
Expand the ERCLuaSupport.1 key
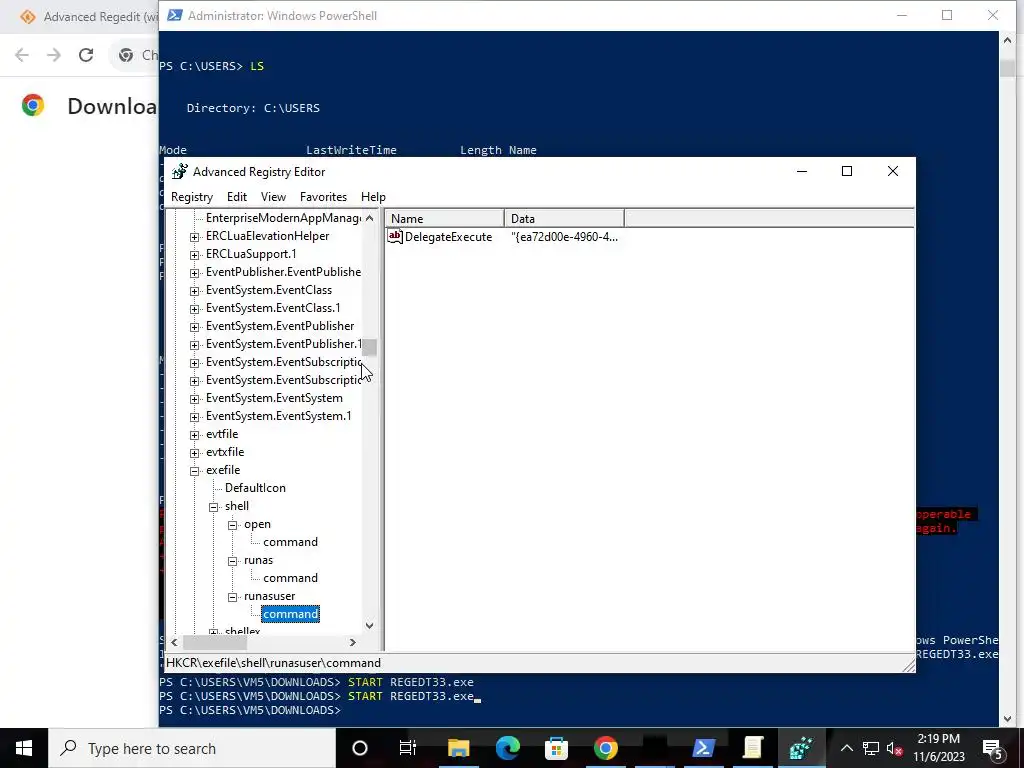194,255
